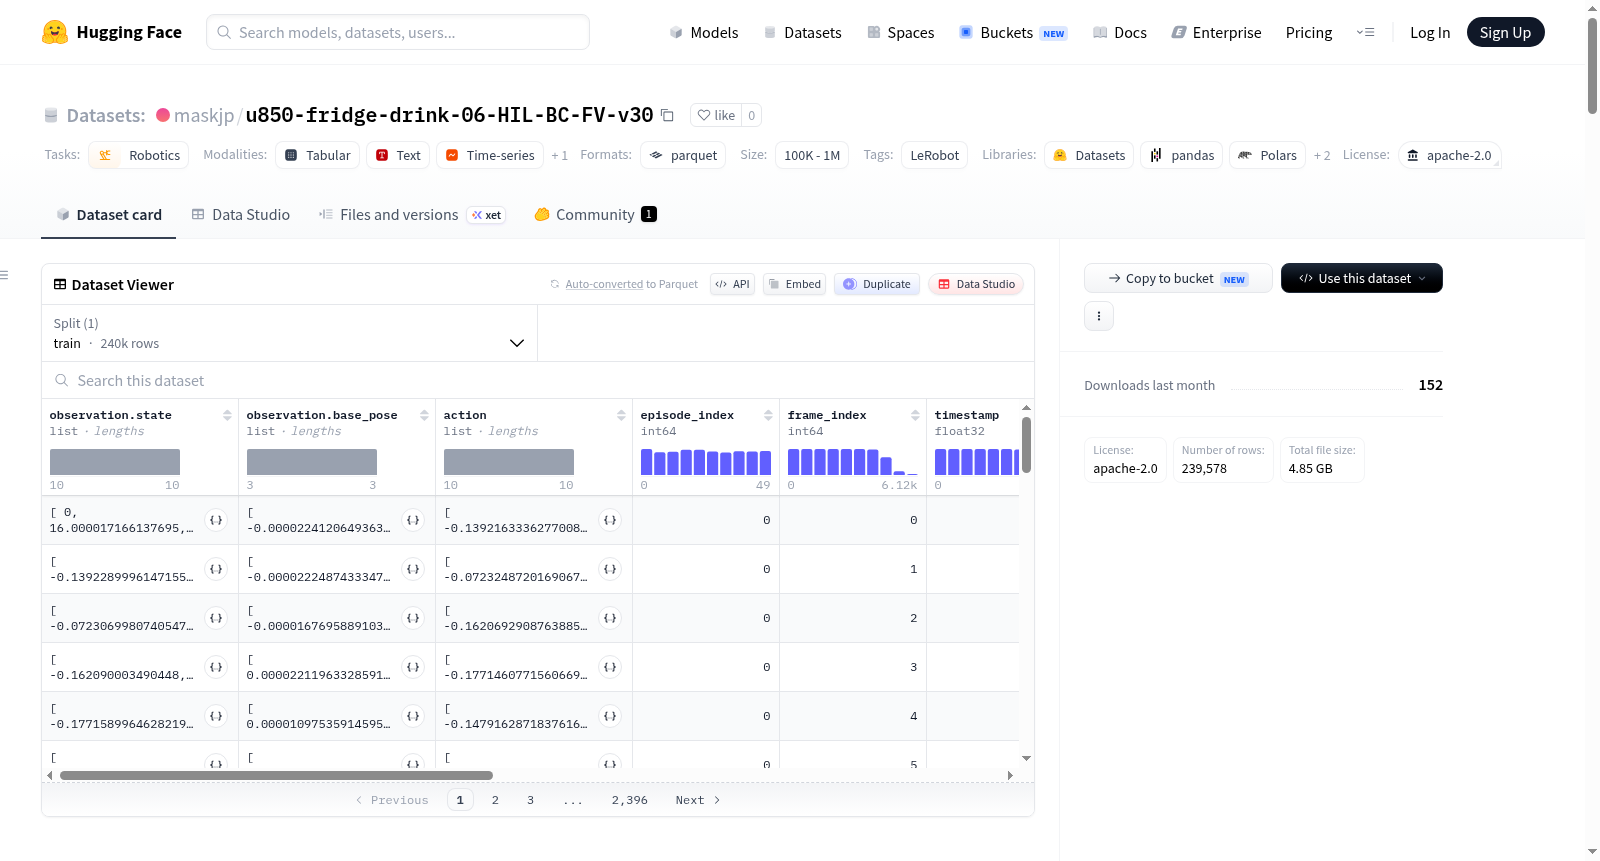The height and width of the screenshot is (861, 1600).
Task: Expand the observation.state cell starting -0.1771589964628219
Action: click(x=216, y=716)
